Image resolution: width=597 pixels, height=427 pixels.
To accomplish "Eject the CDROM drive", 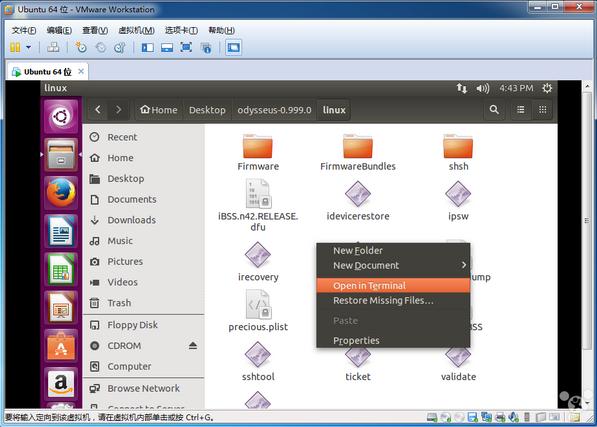I will click(193, 346).
